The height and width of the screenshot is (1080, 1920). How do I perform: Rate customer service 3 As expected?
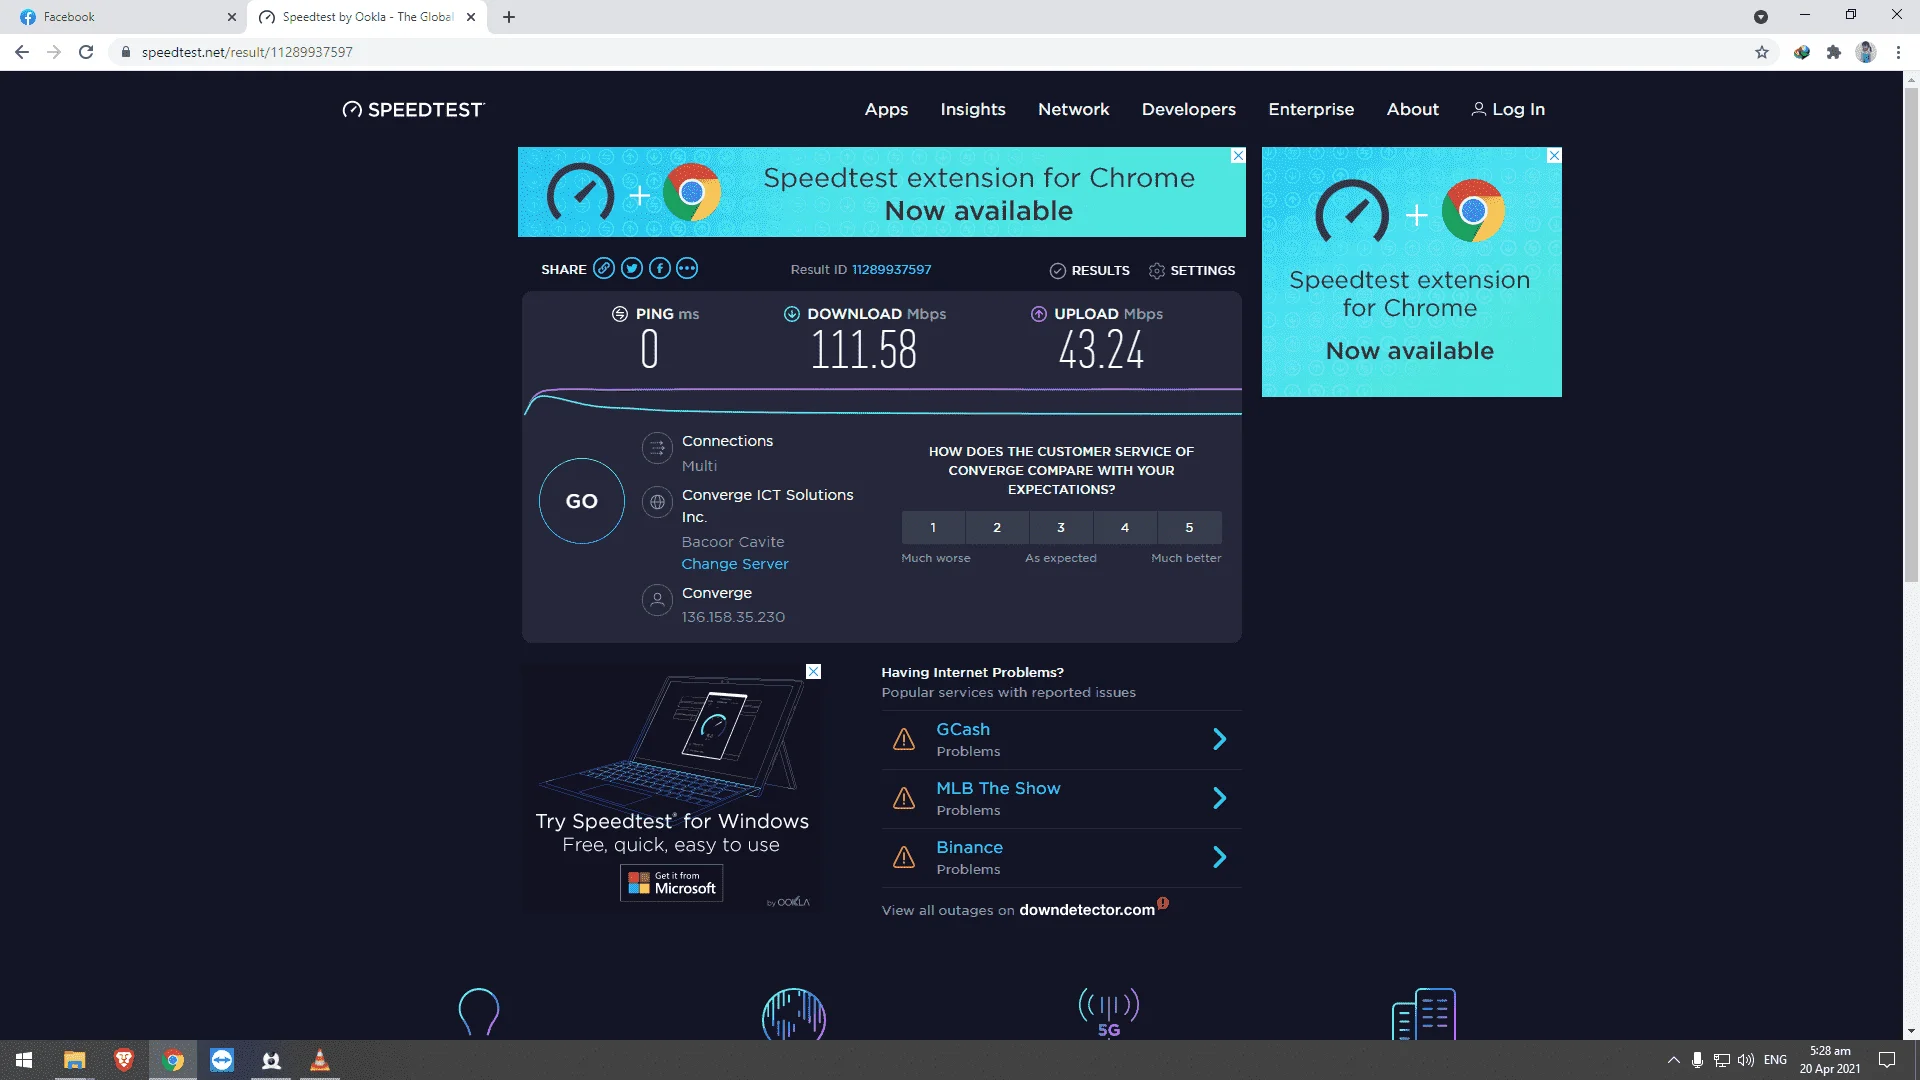[1061, 527]
